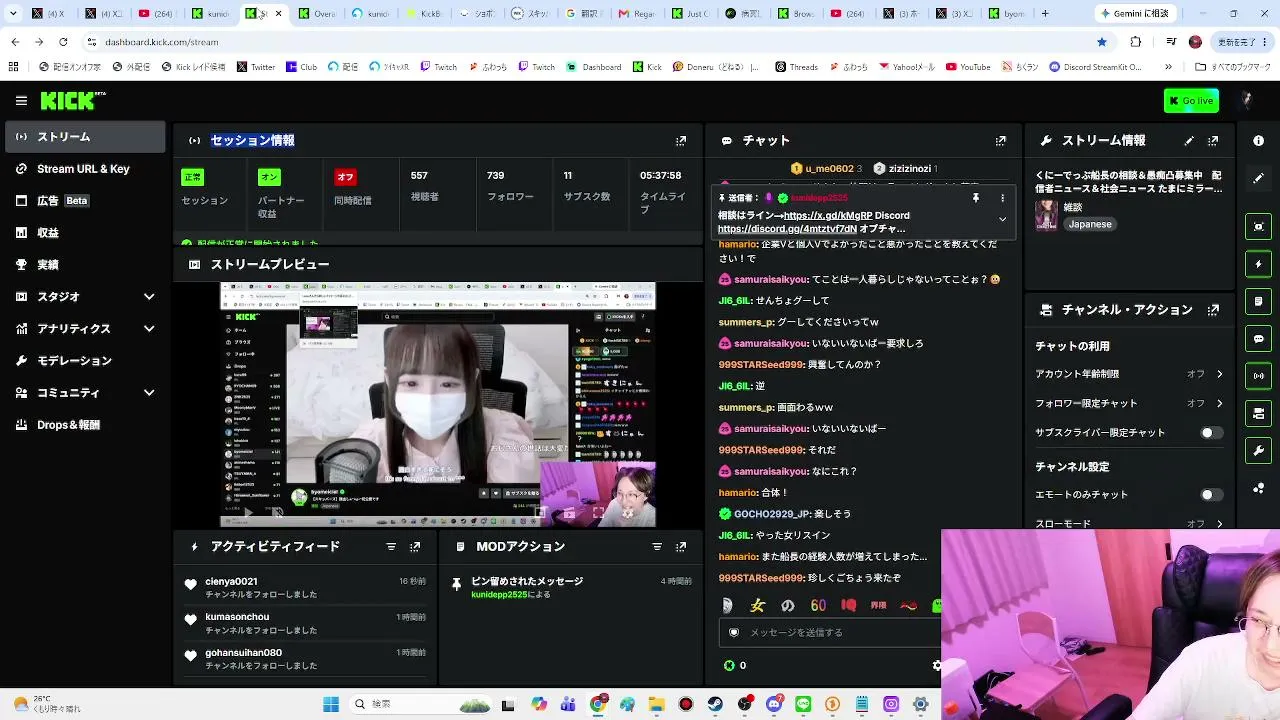
Task: Open the Steam icon in the taskbar
Action: [715, 705]
